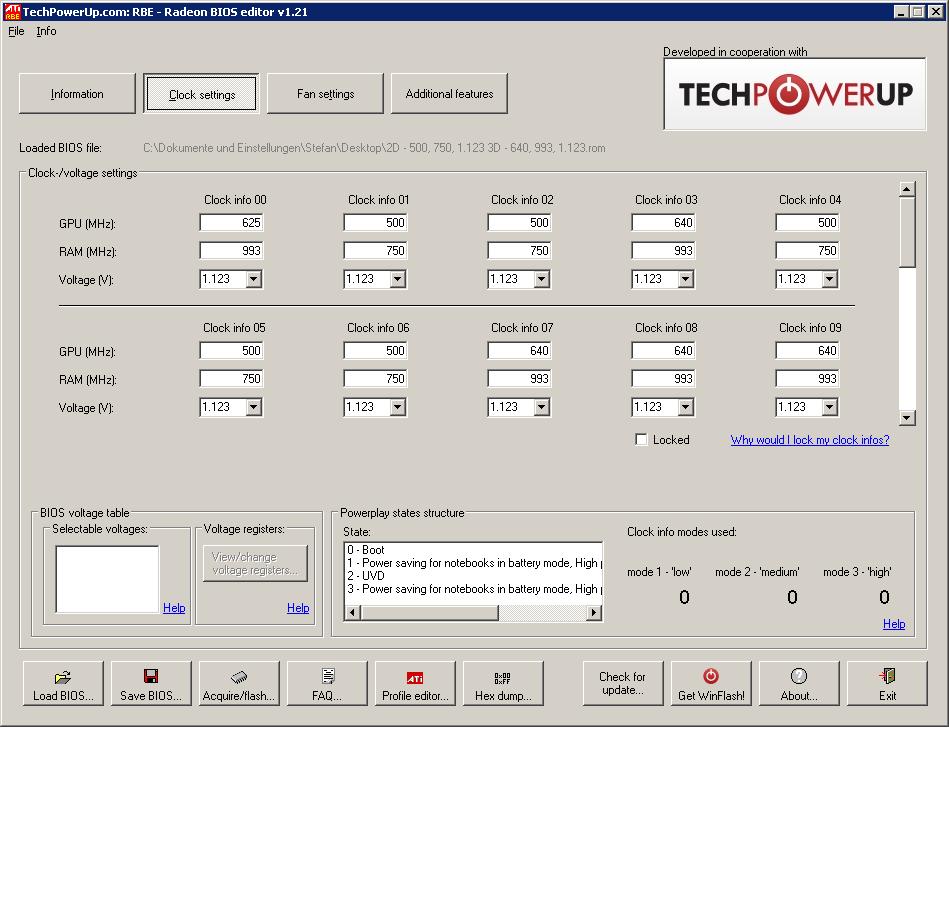Click the Check for update button
This screenshot has width=949, height=897.
pyautogui.click(x=623, y=683)
